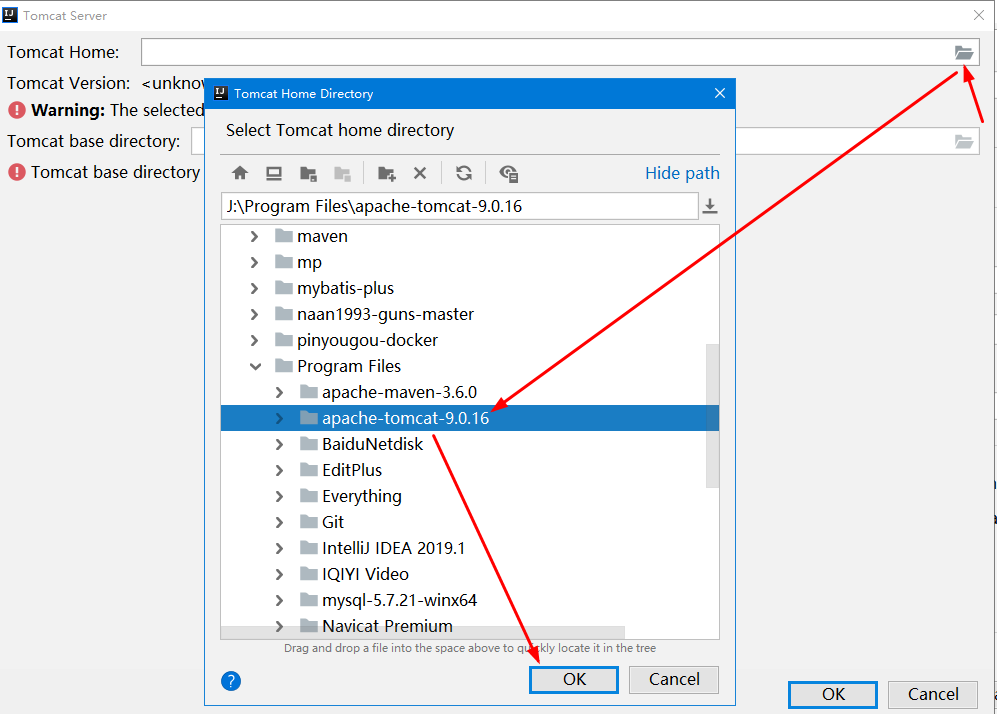Expand the maven folder node
This screenshot has height=714, width=997.
pyautogui.click(x=254, y=236)
